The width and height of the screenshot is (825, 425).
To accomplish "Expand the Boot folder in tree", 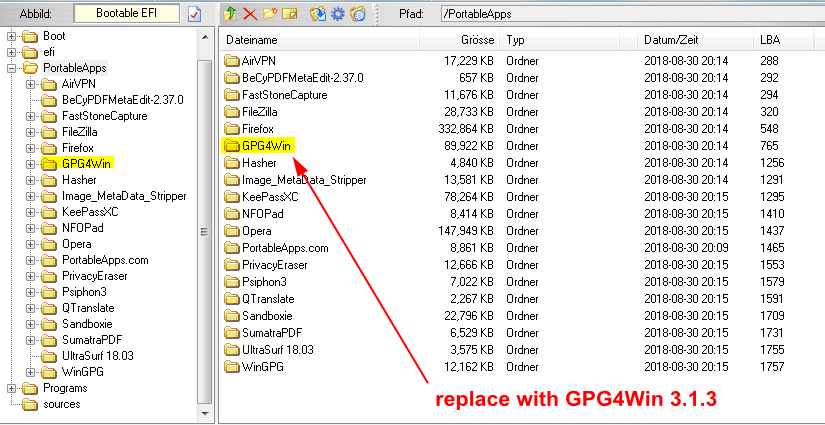I will tap(13, 36).
